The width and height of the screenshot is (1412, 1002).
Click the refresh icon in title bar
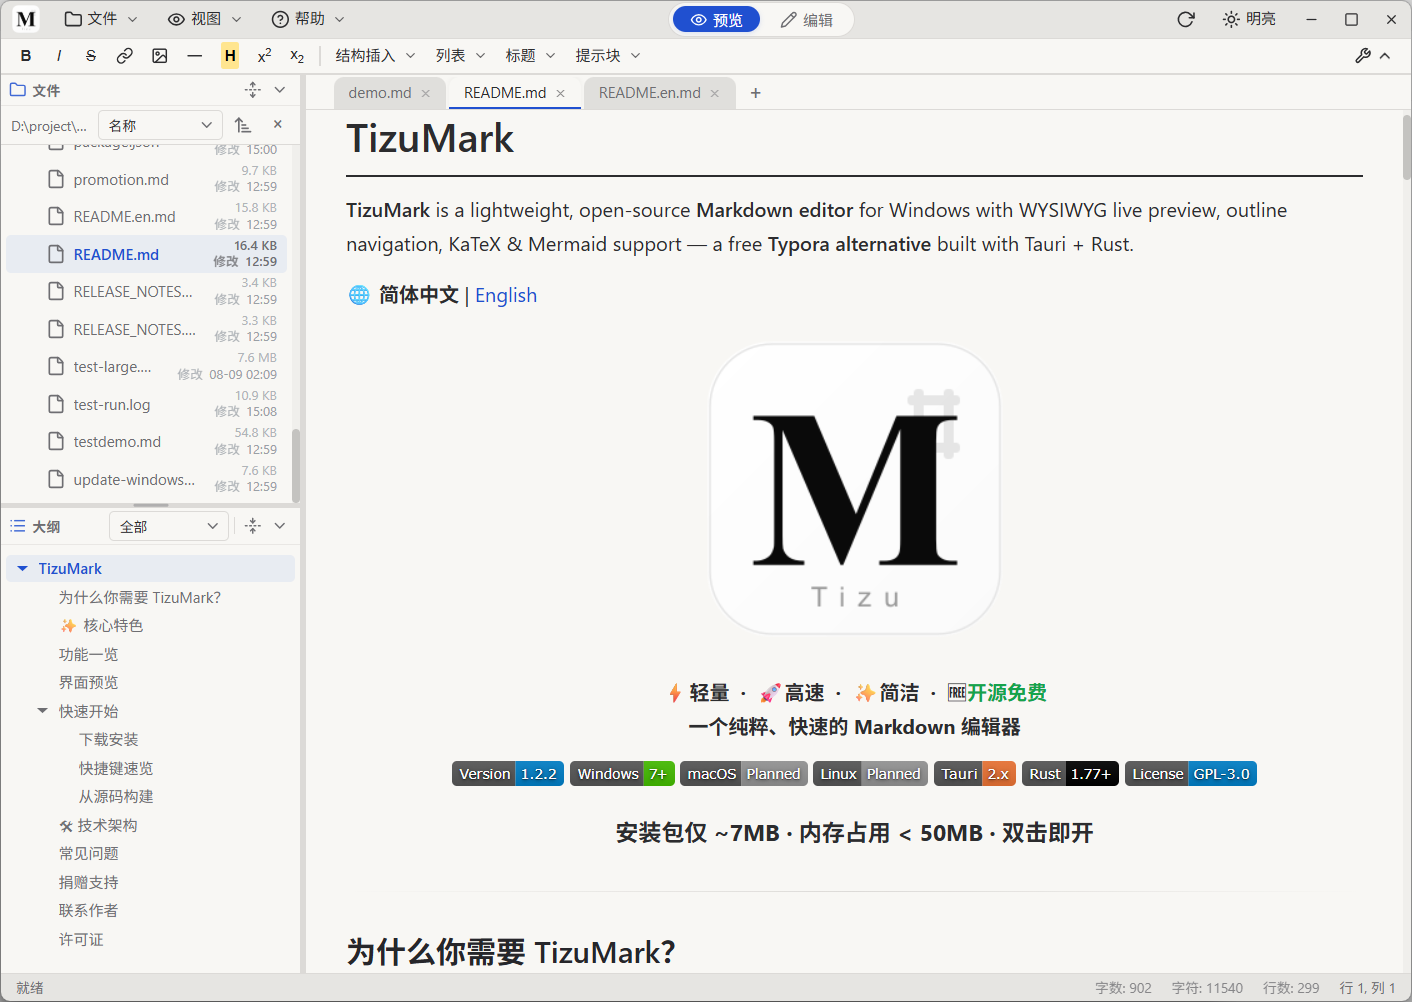[1186, 19]
